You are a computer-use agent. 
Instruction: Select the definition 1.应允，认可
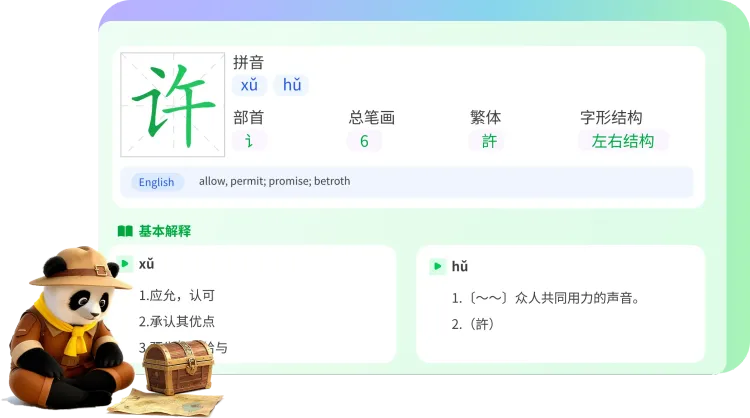(176, 296)
